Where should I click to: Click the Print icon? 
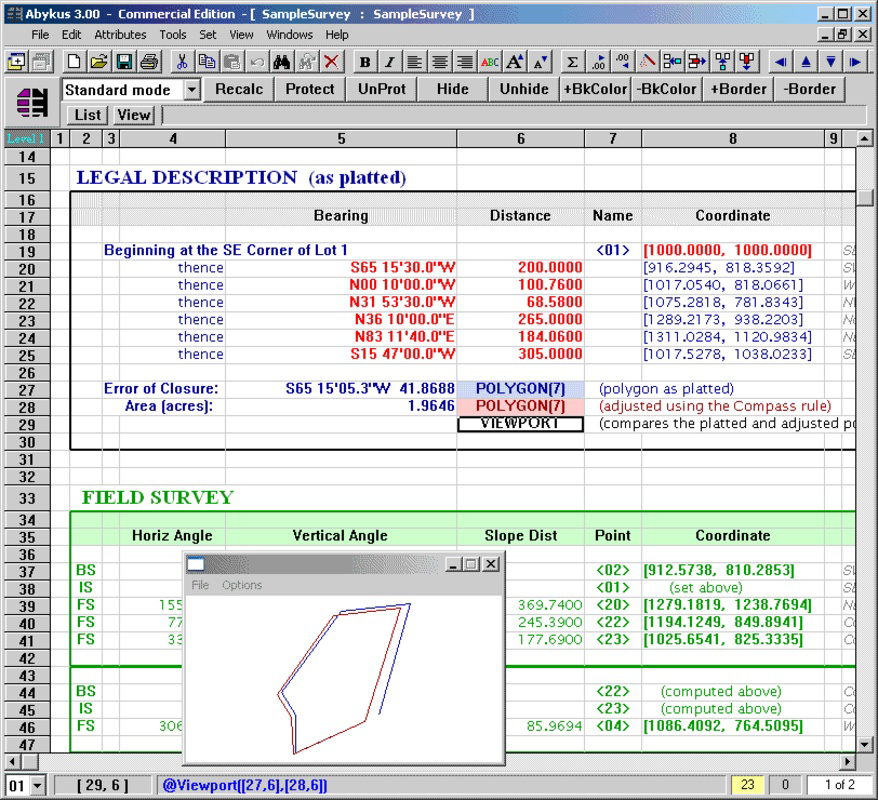pyautogui.click(x=150, y=62)
